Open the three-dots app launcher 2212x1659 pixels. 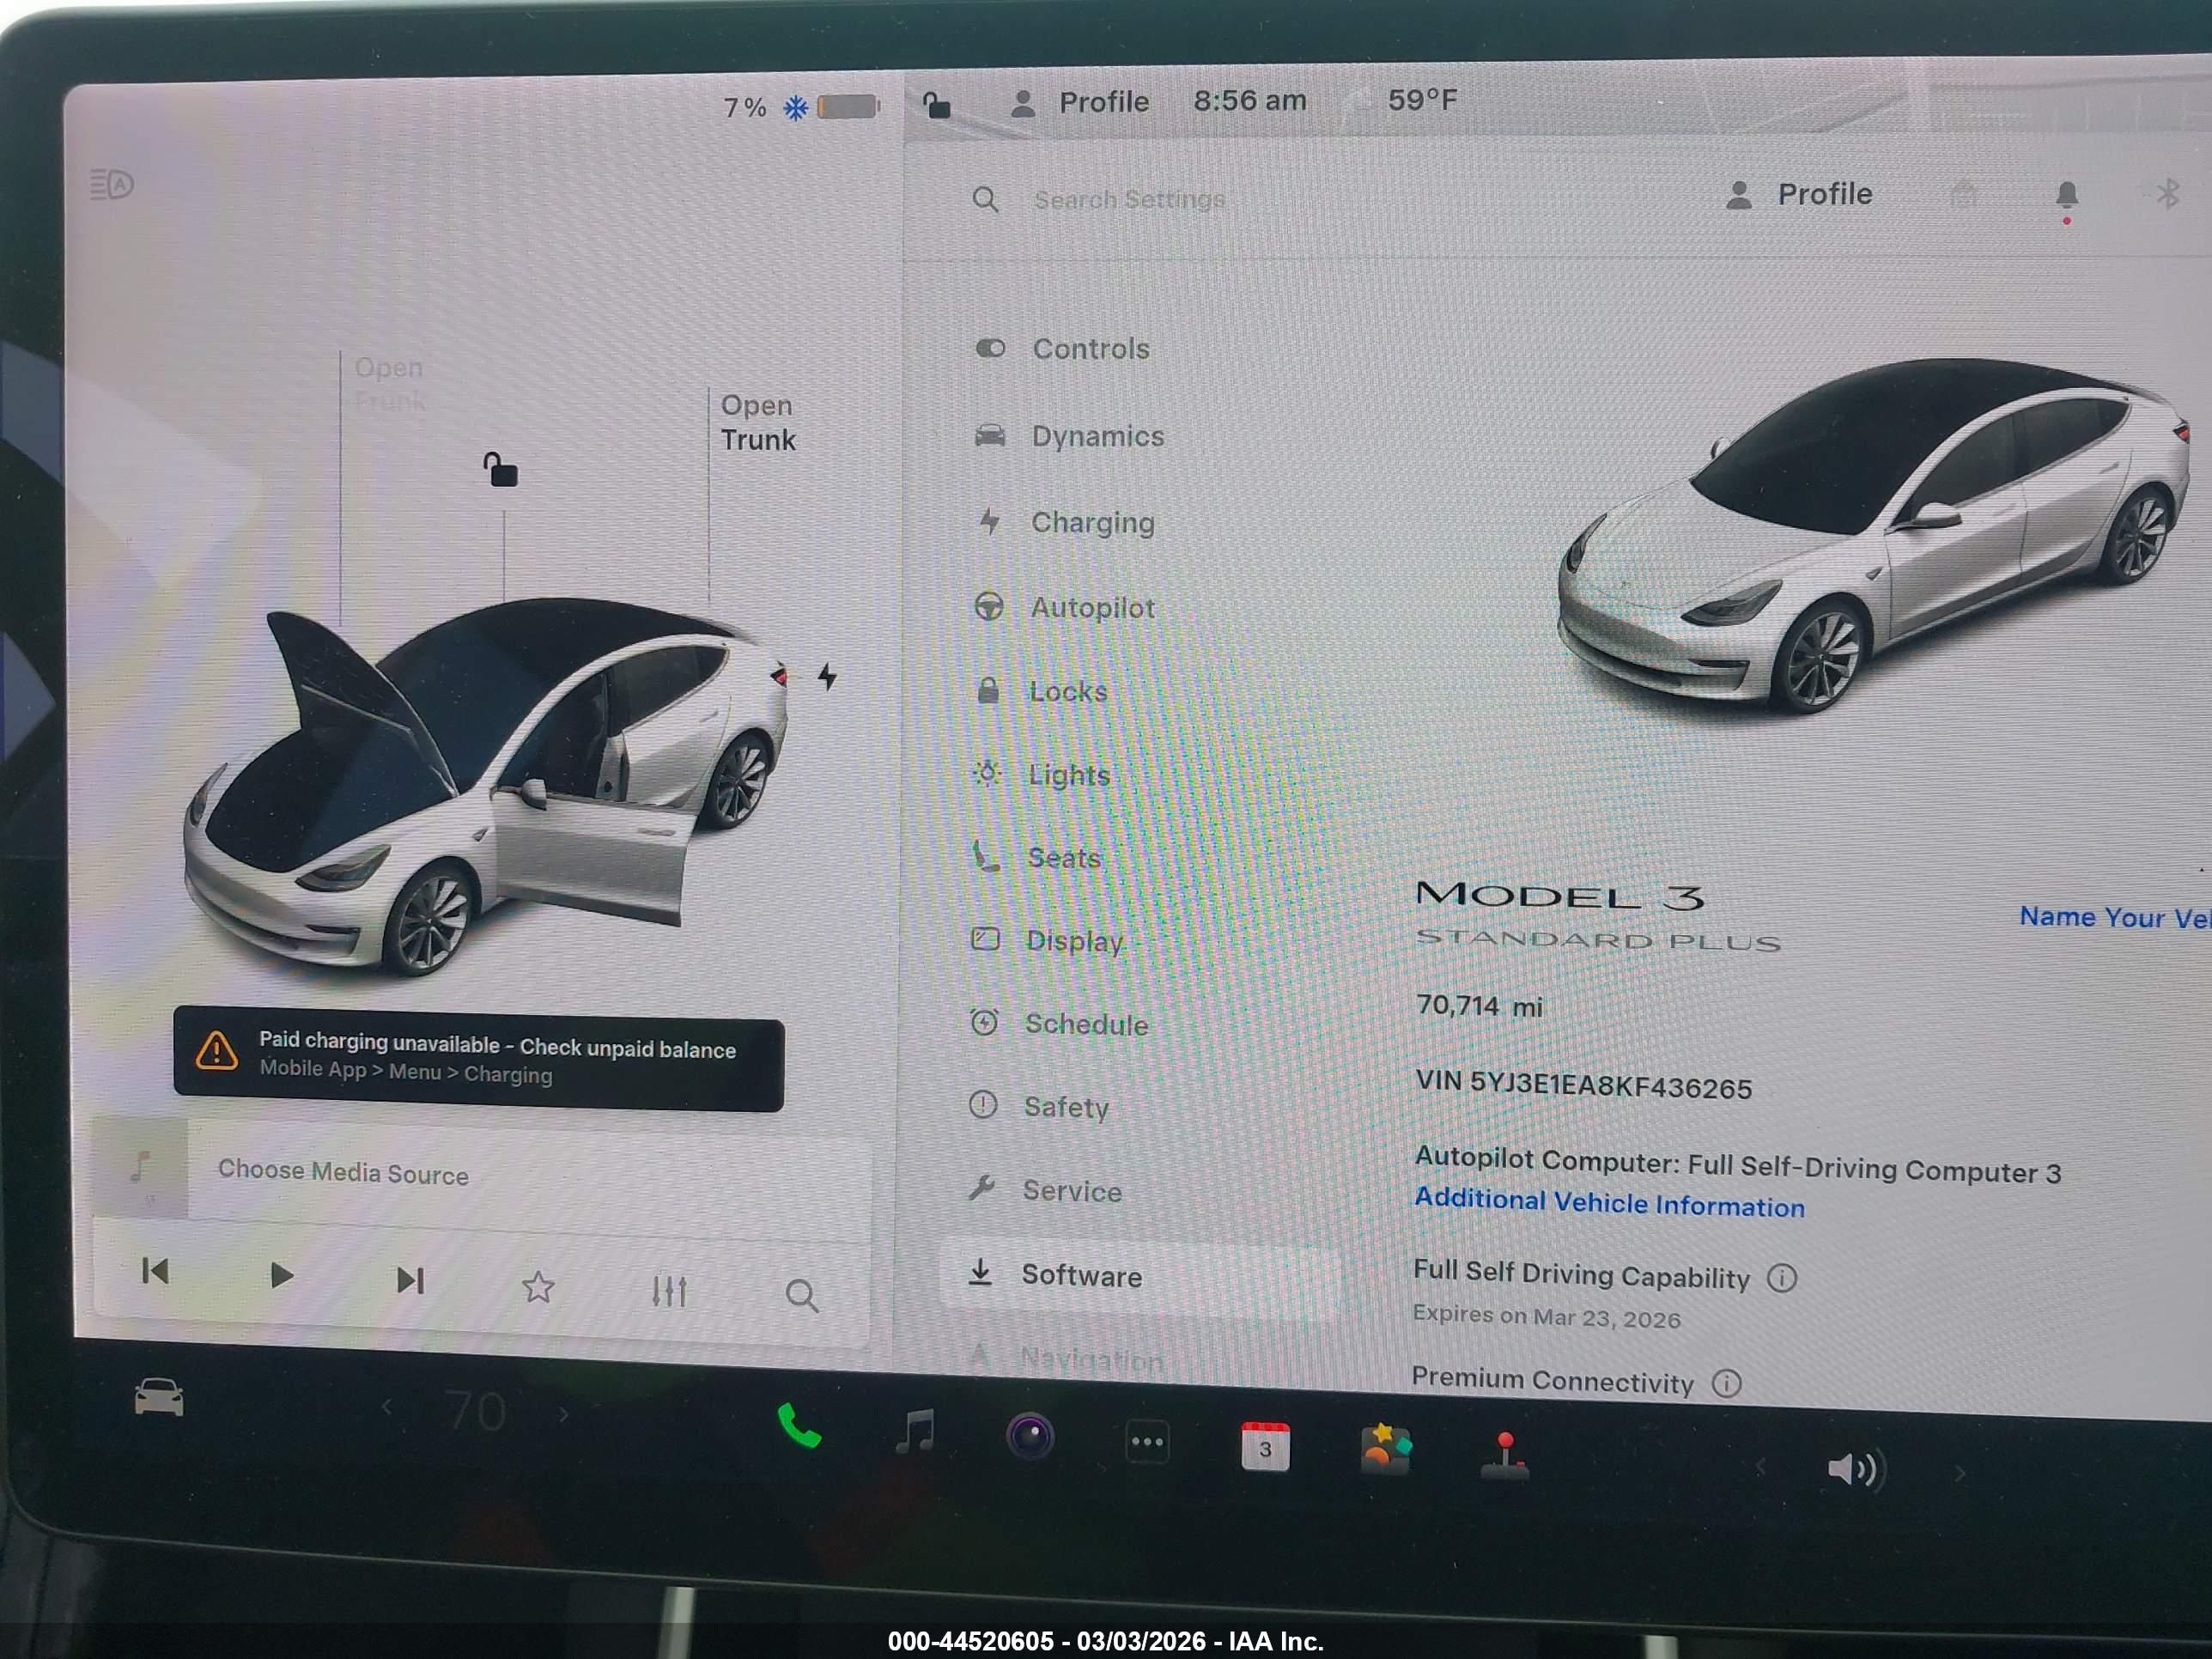[1147, 1443]
